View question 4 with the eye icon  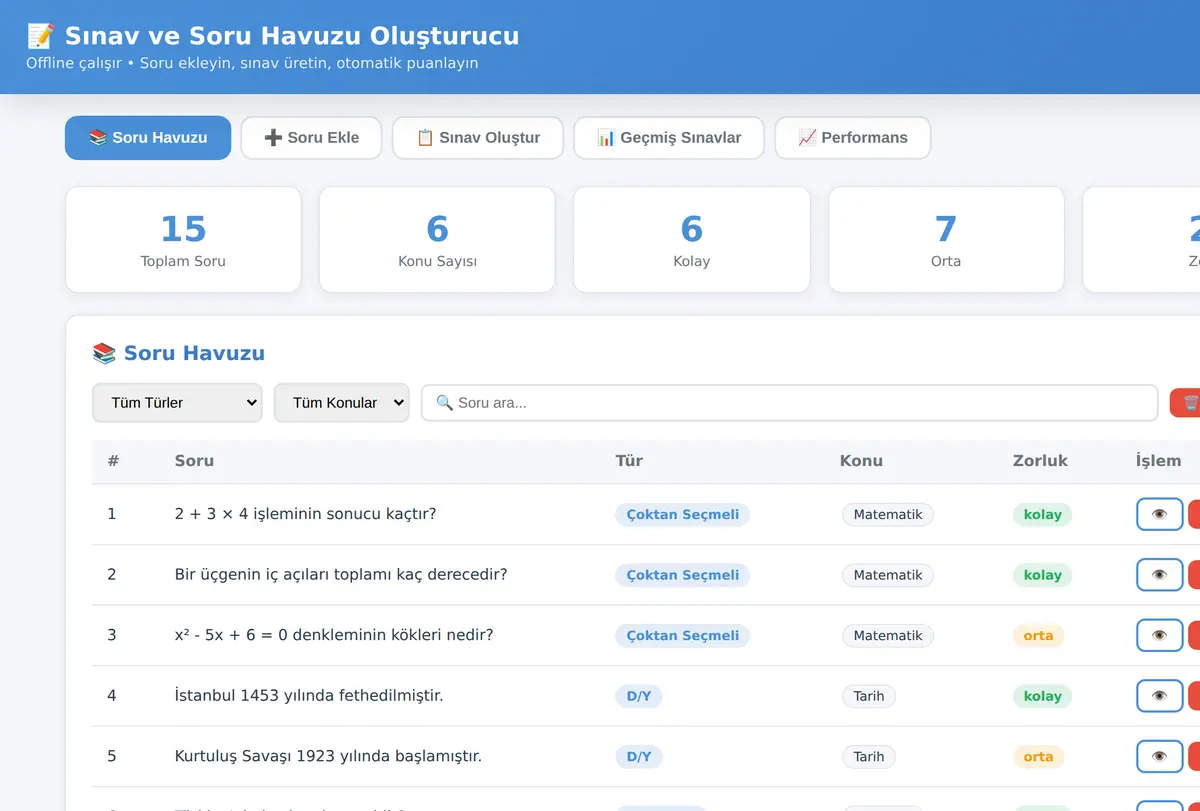coord(1160,696)
